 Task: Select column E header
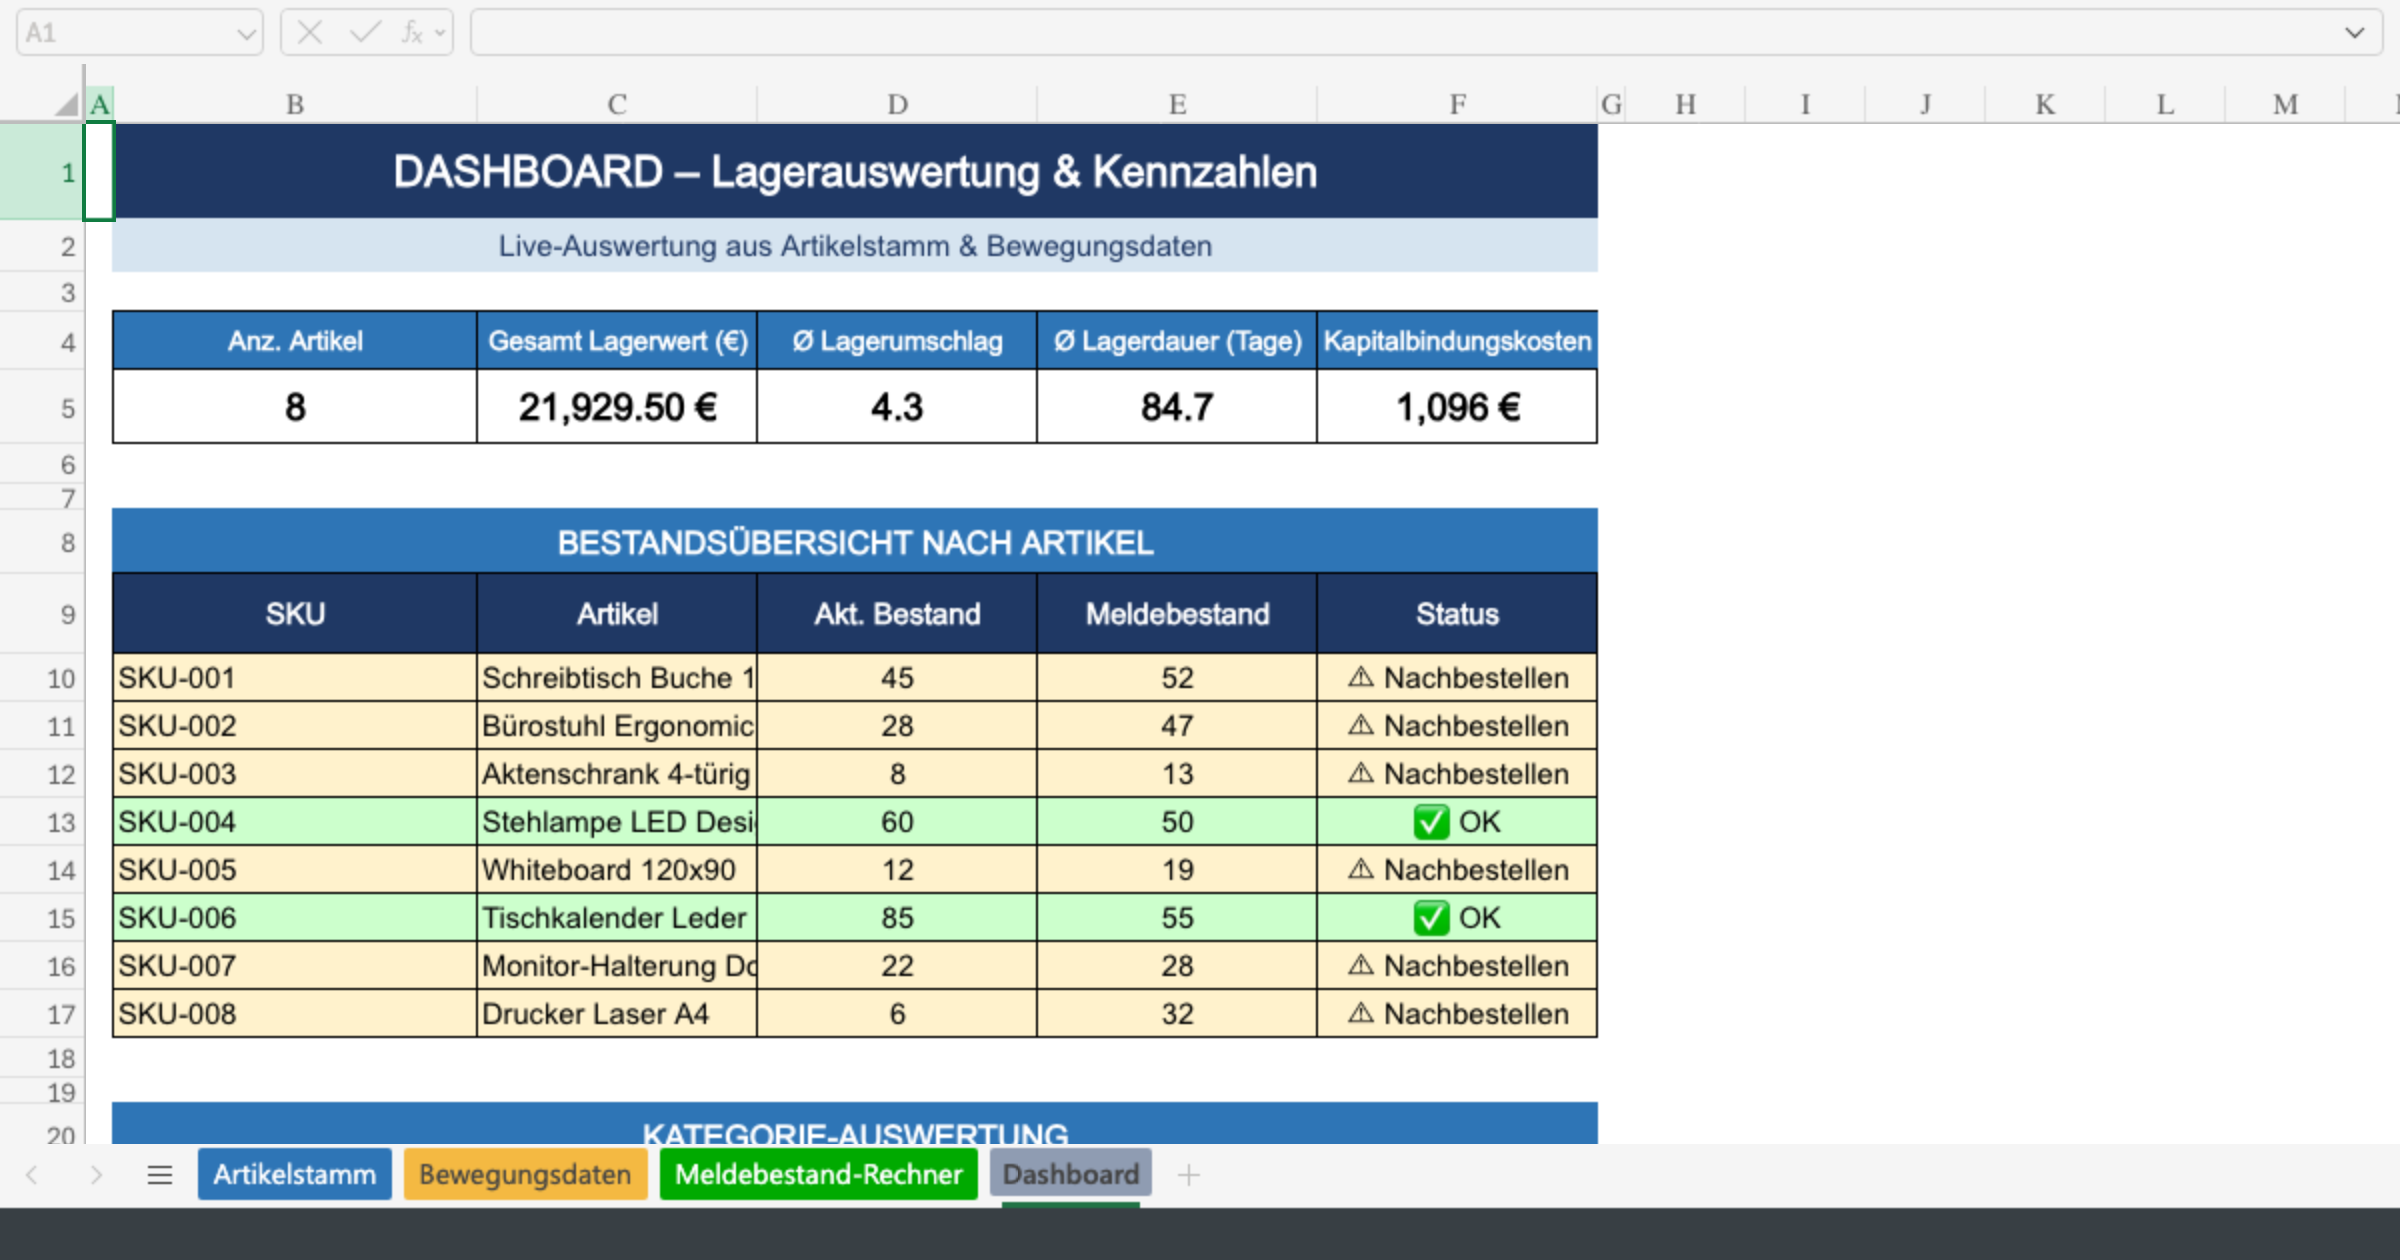pos(1177,104)
